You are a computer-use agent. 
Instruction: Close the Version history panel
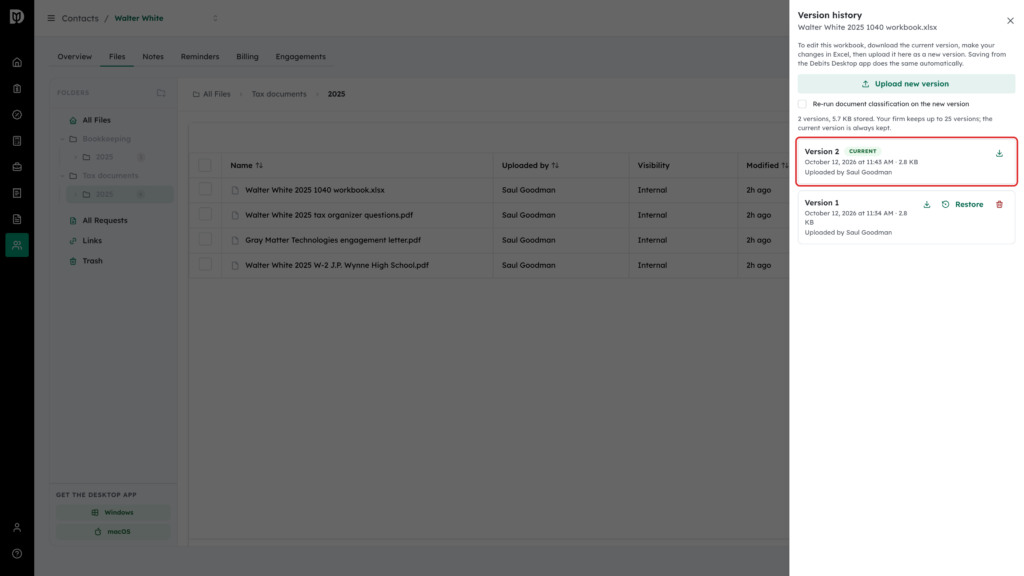1010,21
